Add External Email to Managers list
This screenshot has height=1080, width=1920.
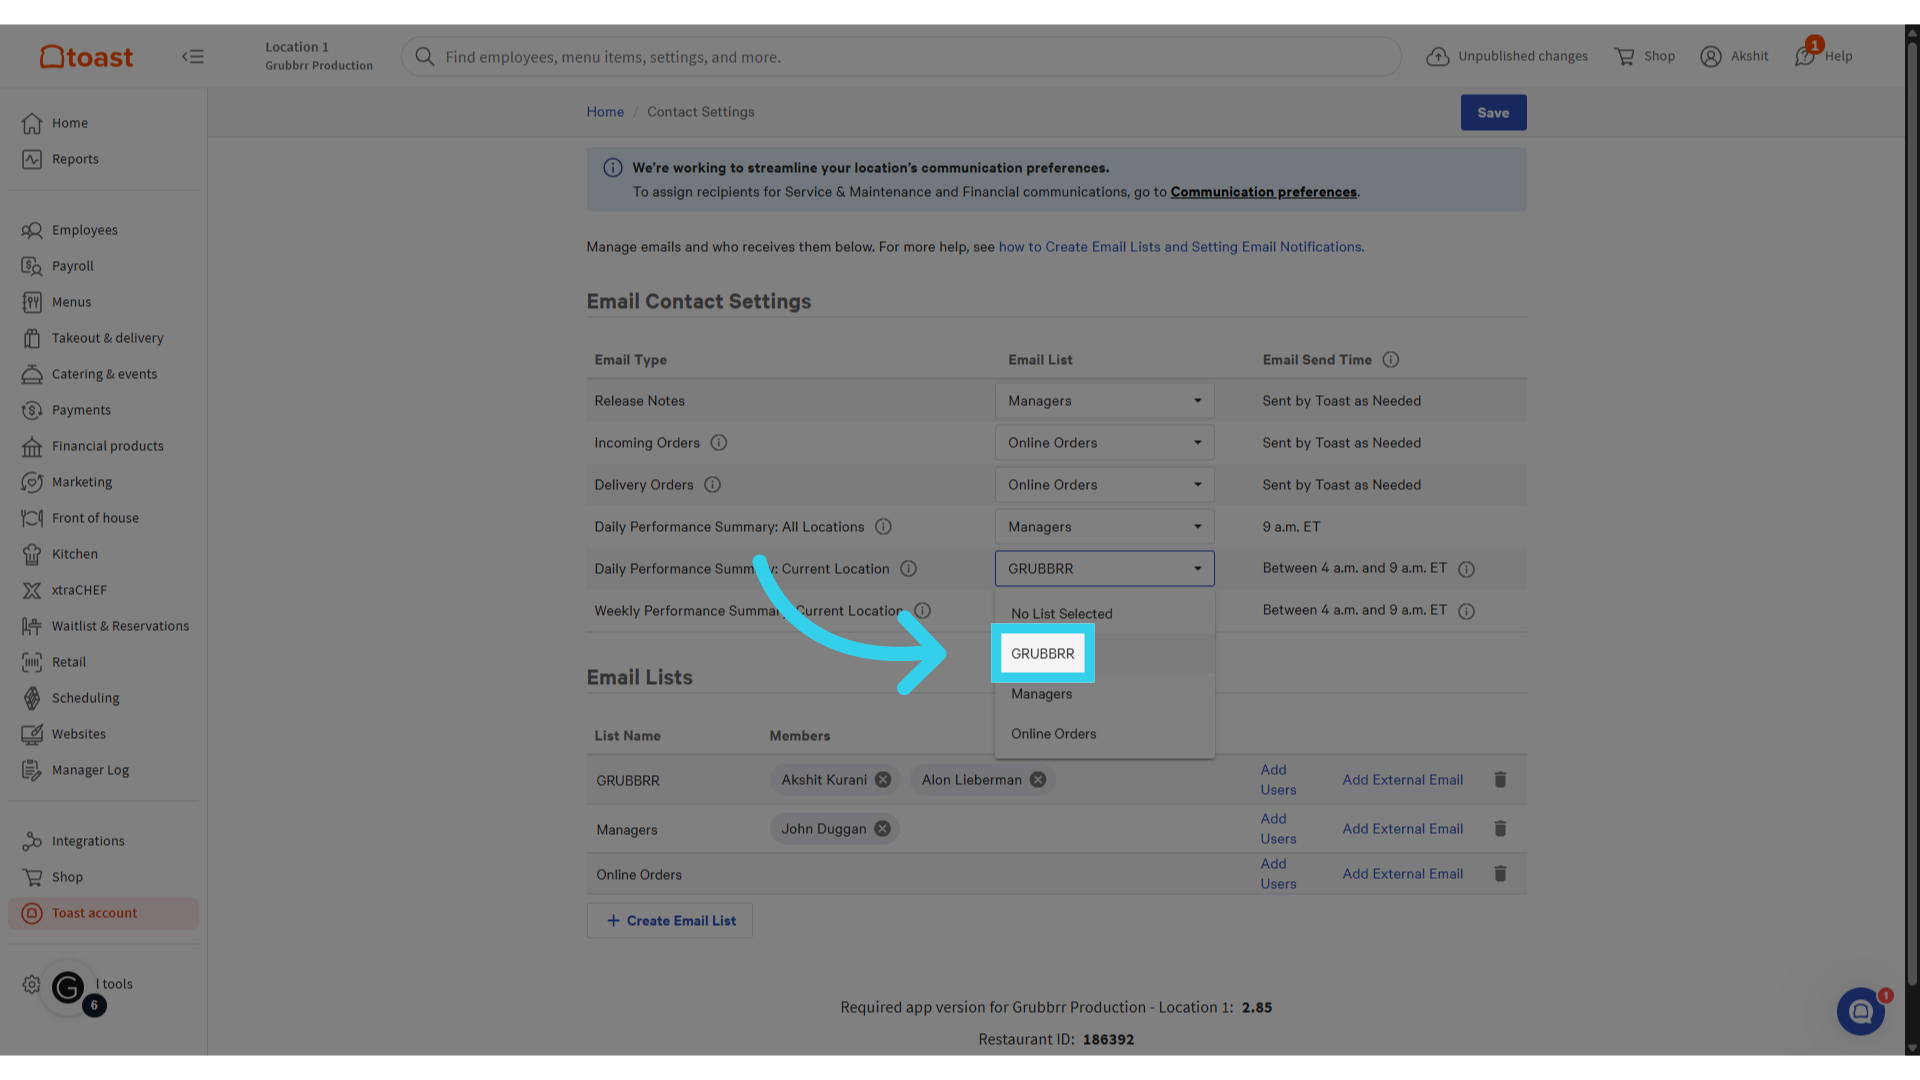pyautogui.click(x=1402, y=829)
